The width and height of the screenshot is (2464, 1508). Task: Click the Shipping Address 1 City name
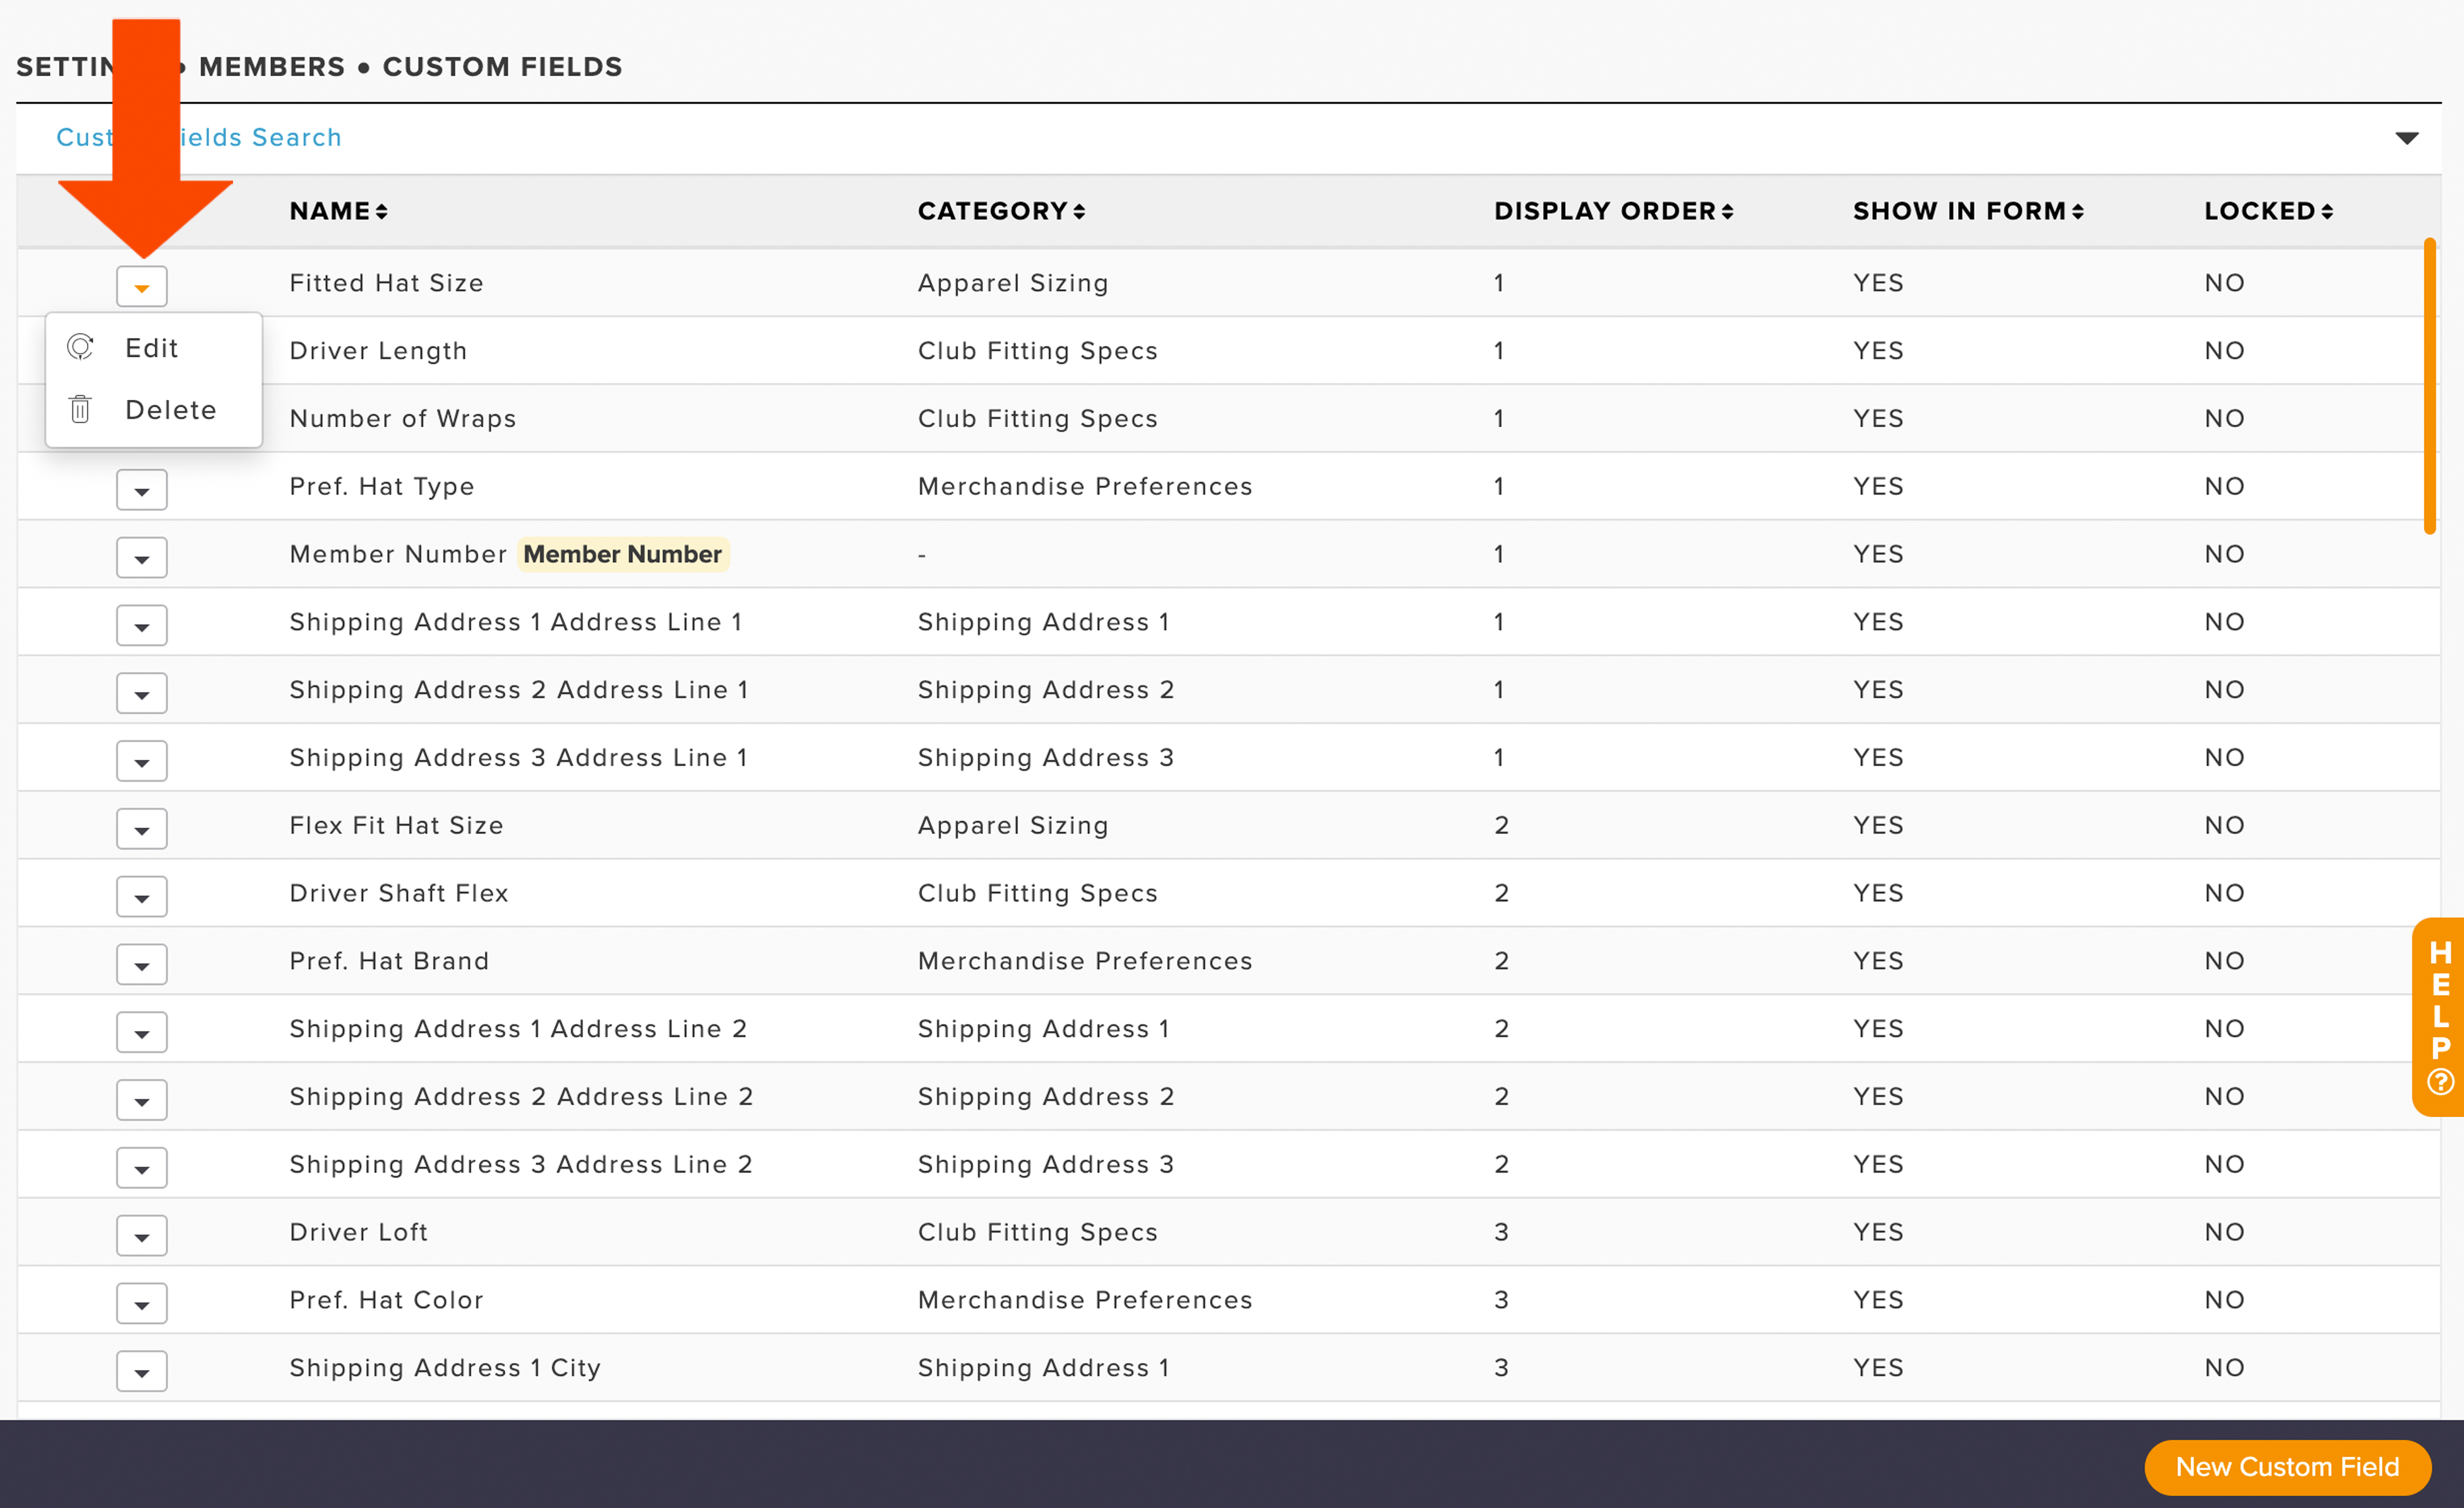point(445,1368)
